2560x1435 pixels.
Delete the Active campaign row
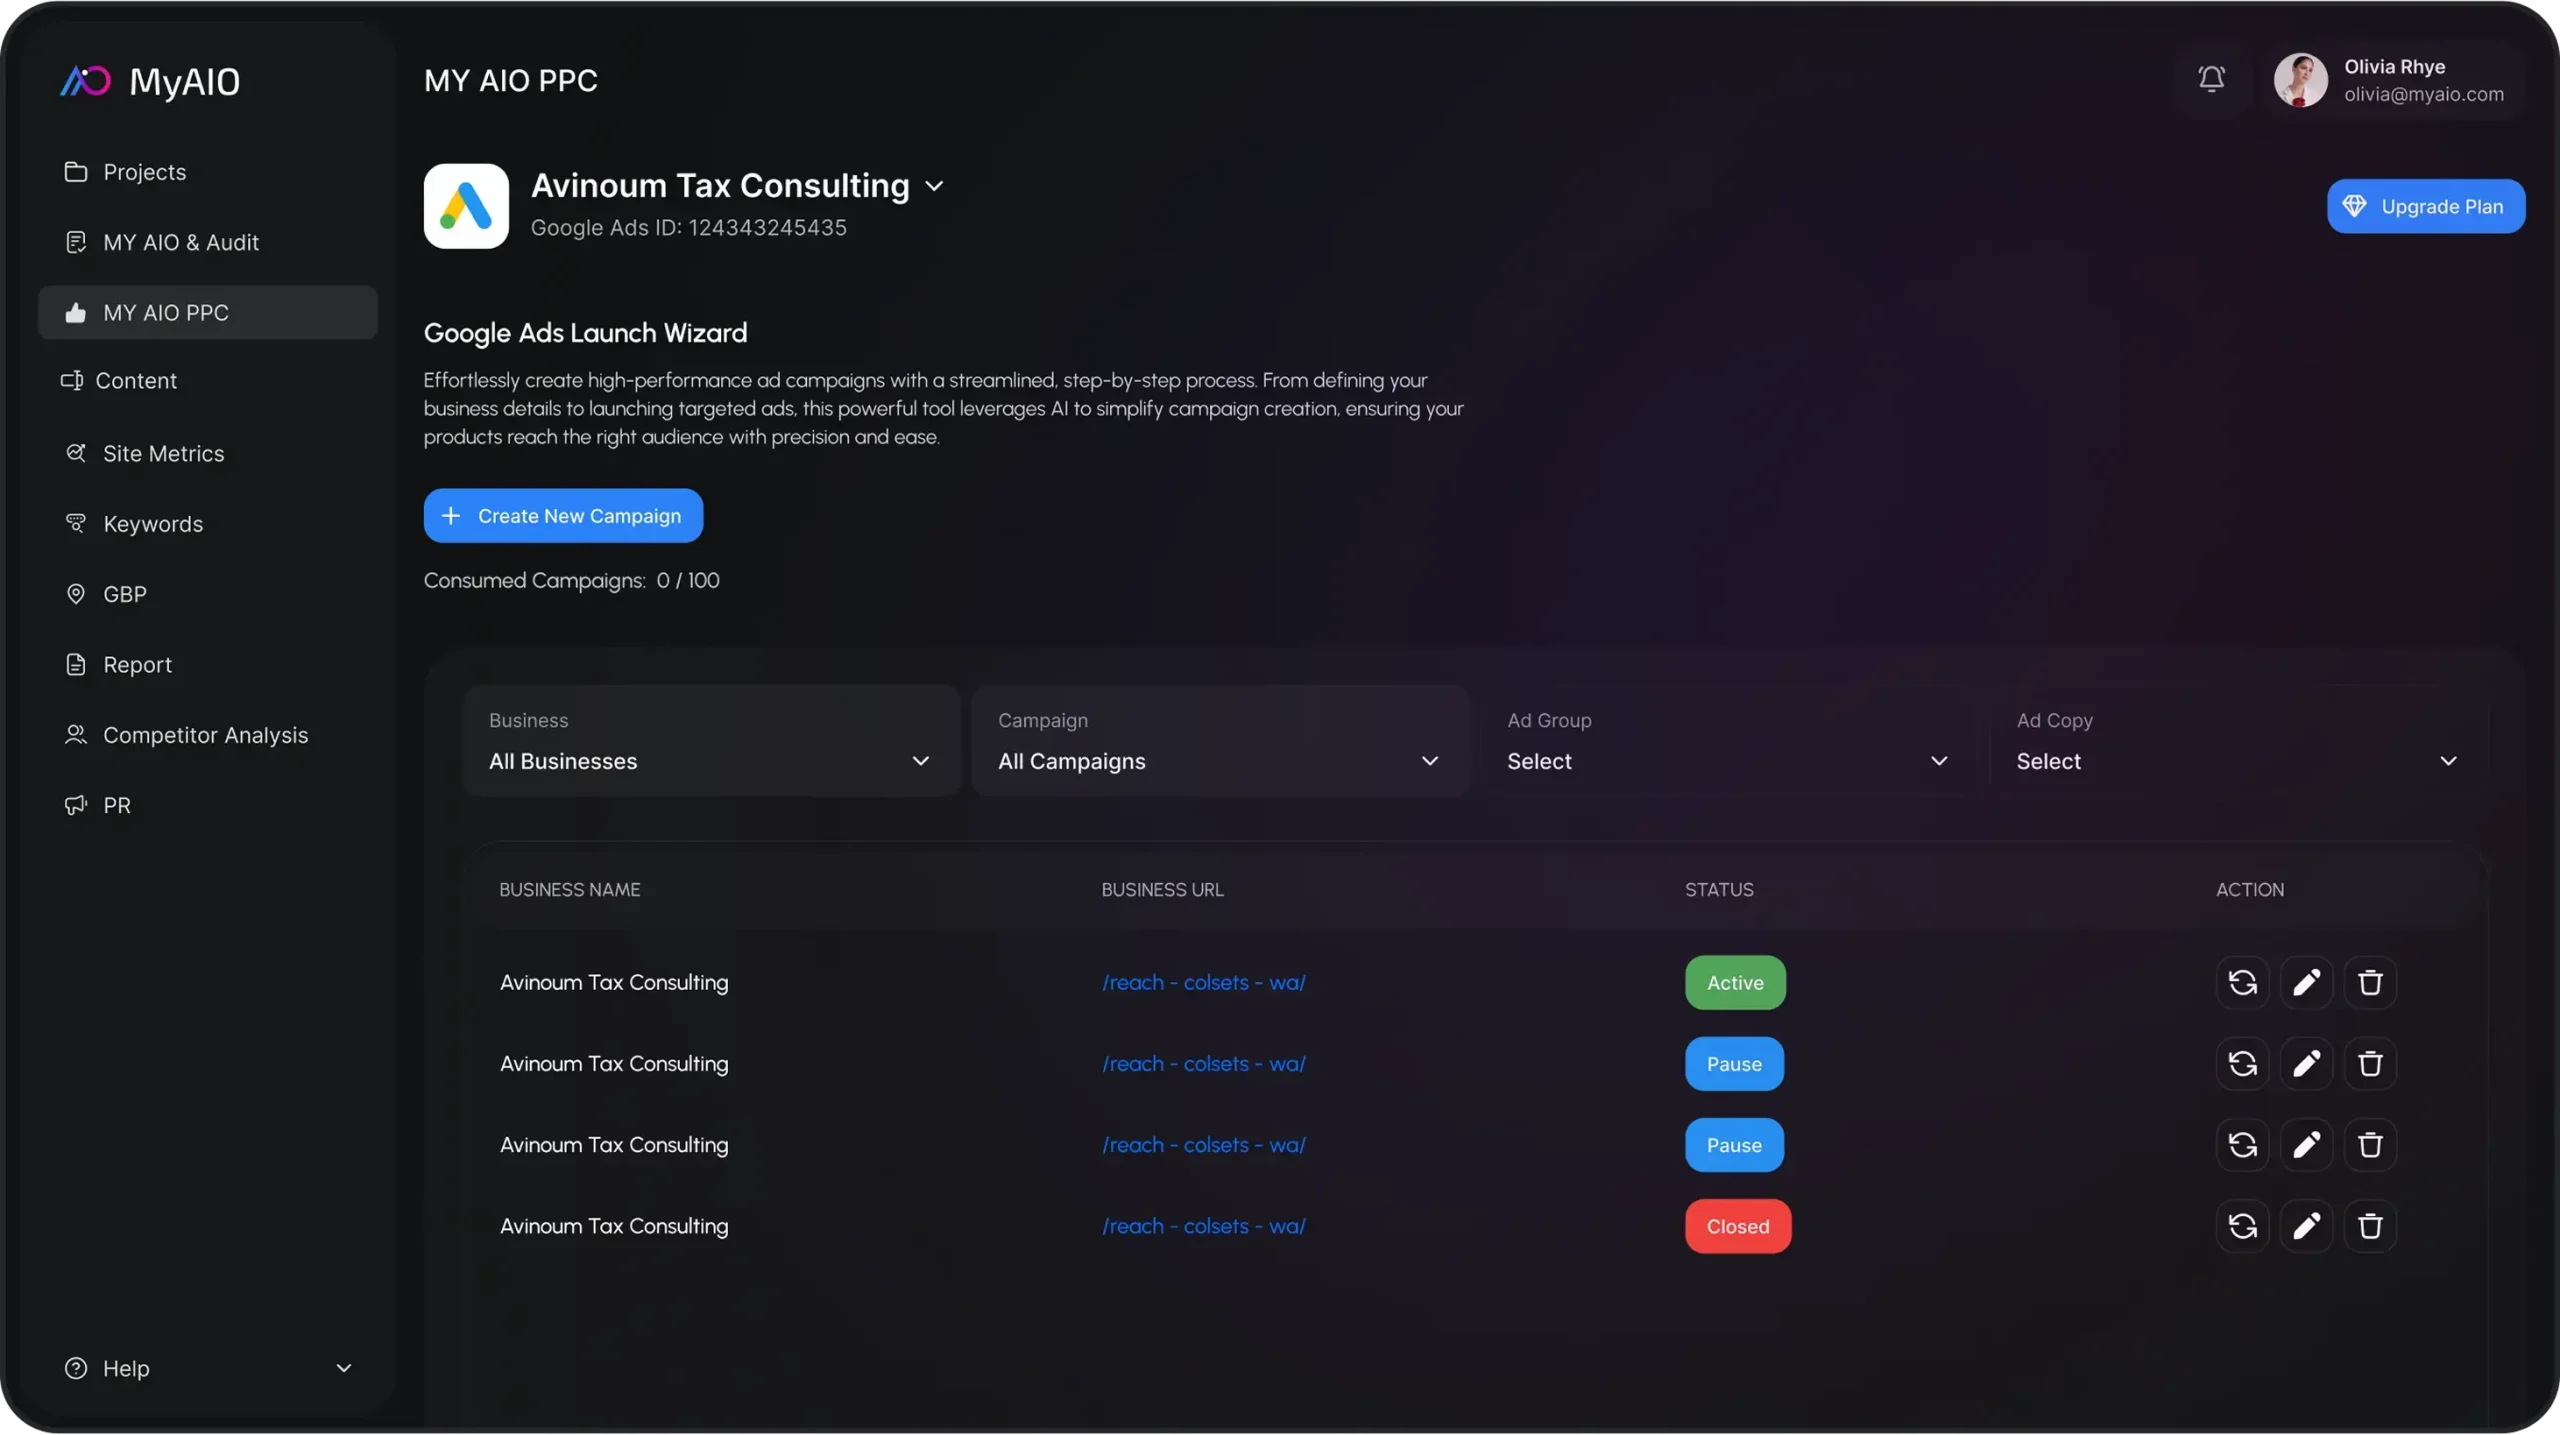click(2370, 983)
